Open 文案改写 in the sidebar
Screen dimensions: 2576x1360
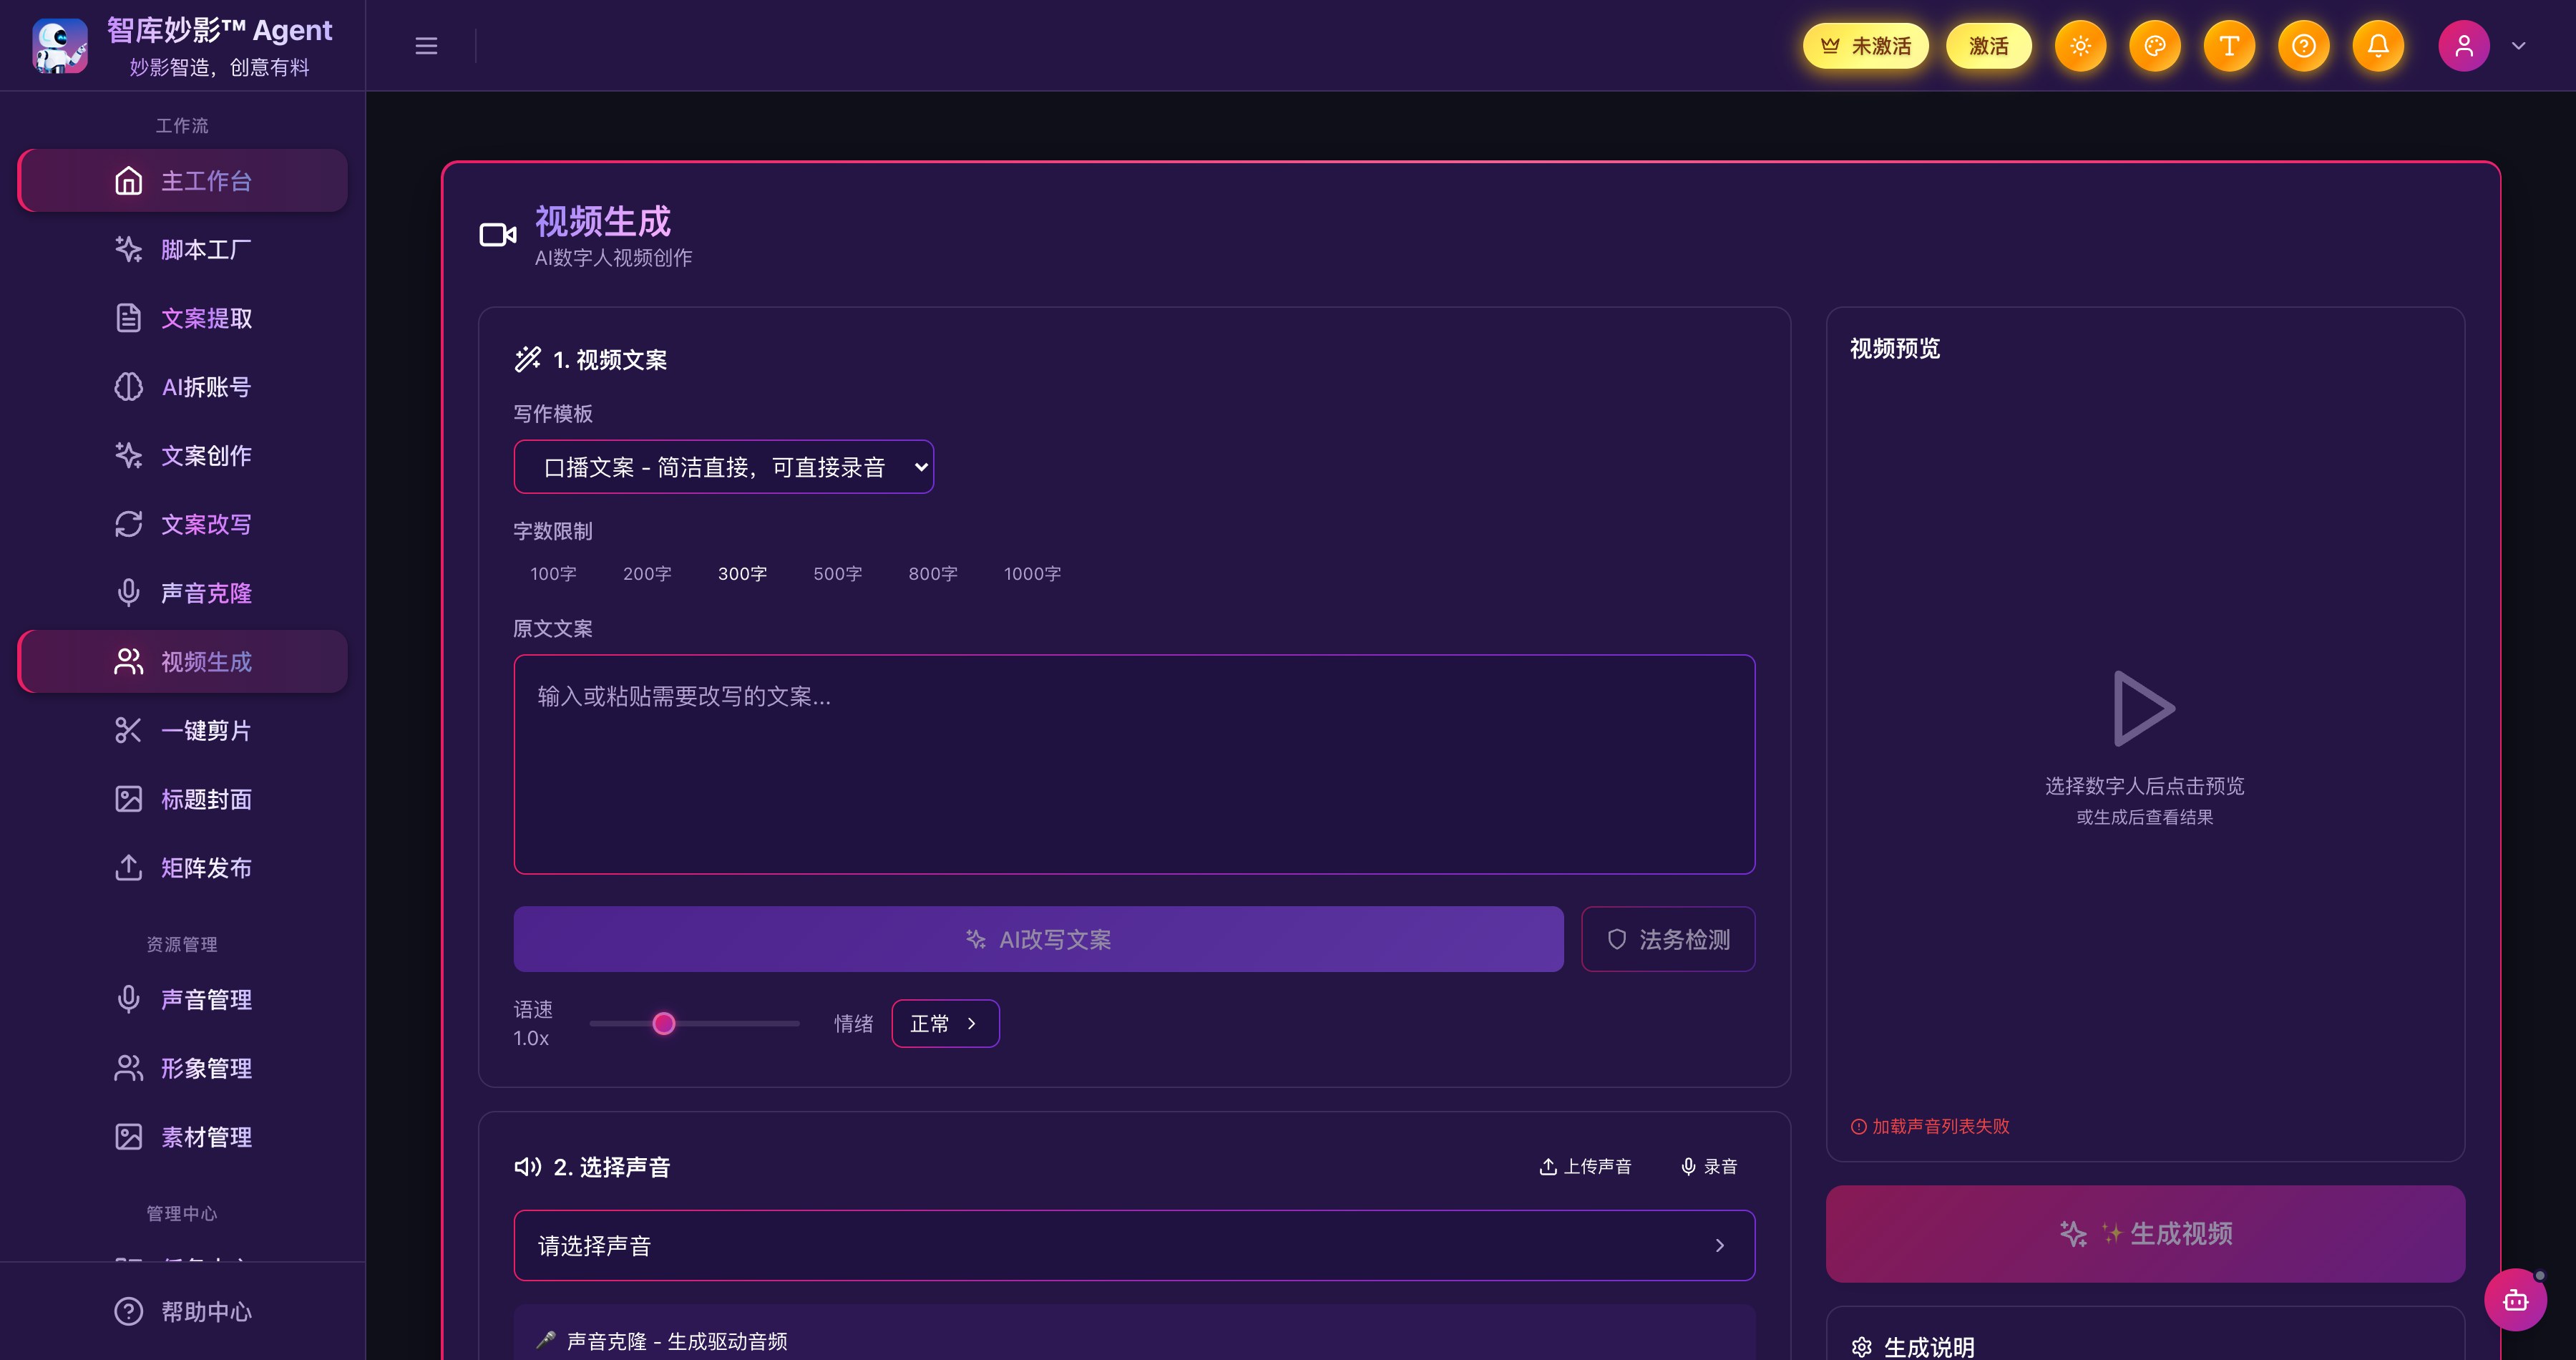coord(183,524)
